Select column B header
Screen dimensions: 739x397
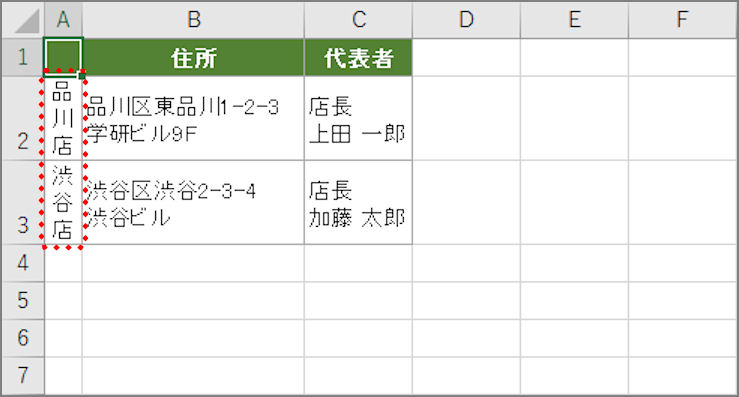point(193,20)
